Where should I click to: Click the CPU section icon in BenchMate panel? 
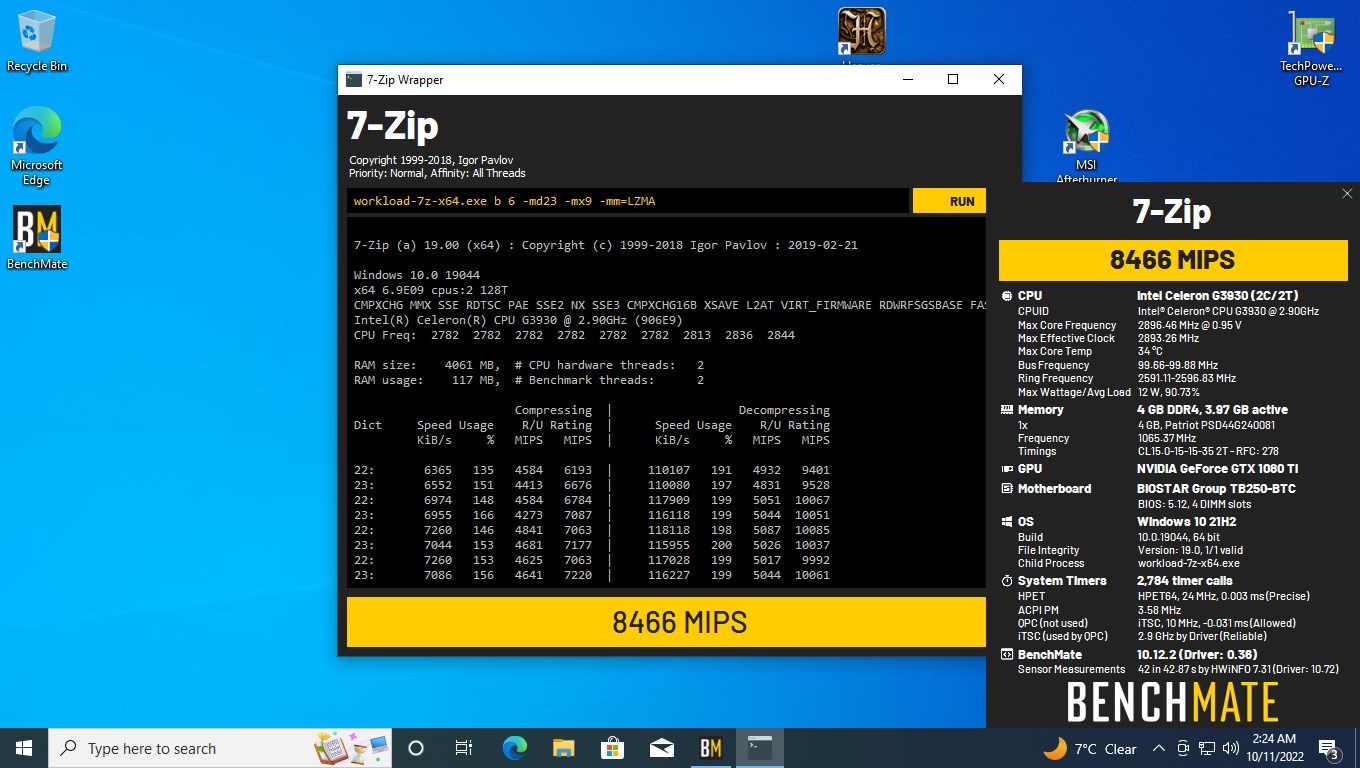pos(1007,296)
